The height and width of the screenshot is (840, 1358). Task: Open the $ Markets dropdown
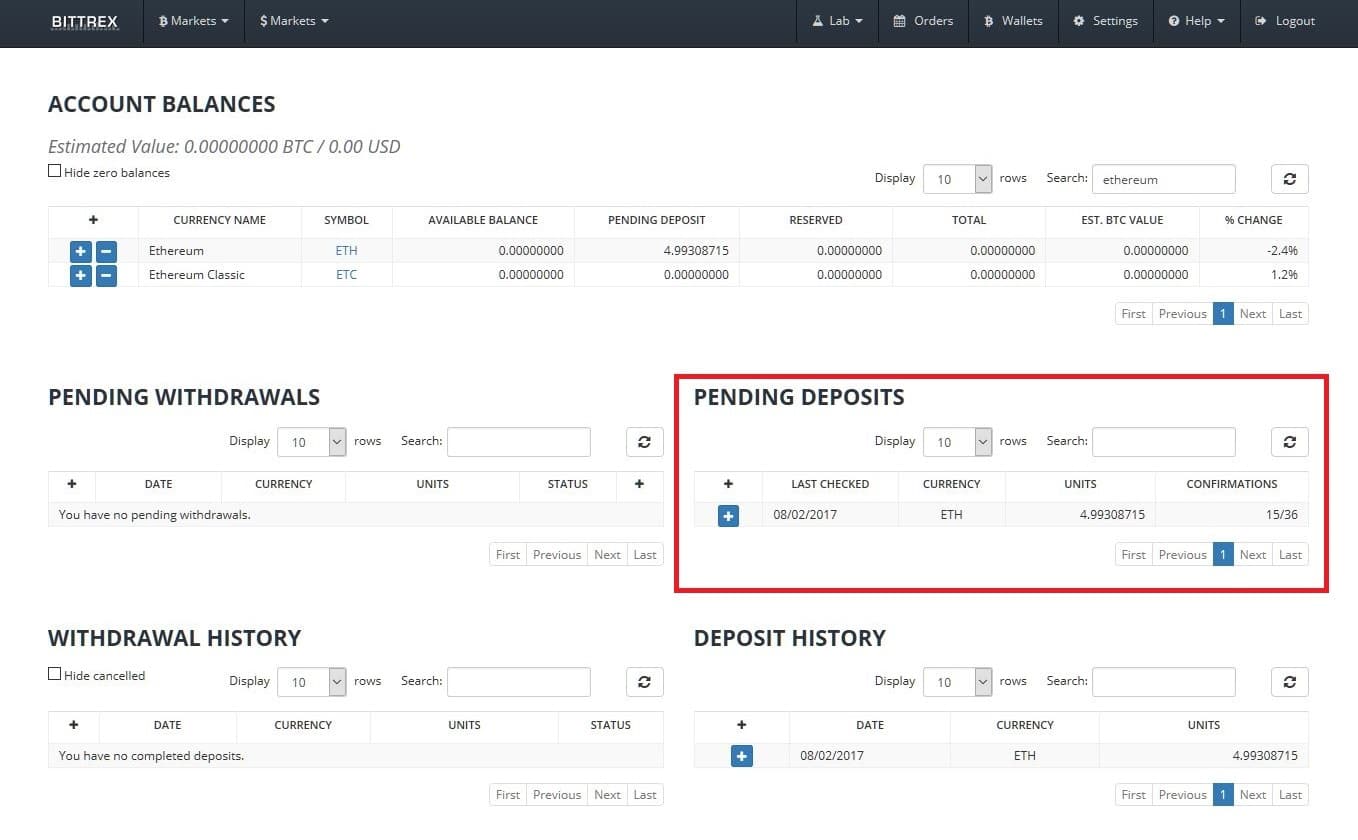tap(293, 20)
